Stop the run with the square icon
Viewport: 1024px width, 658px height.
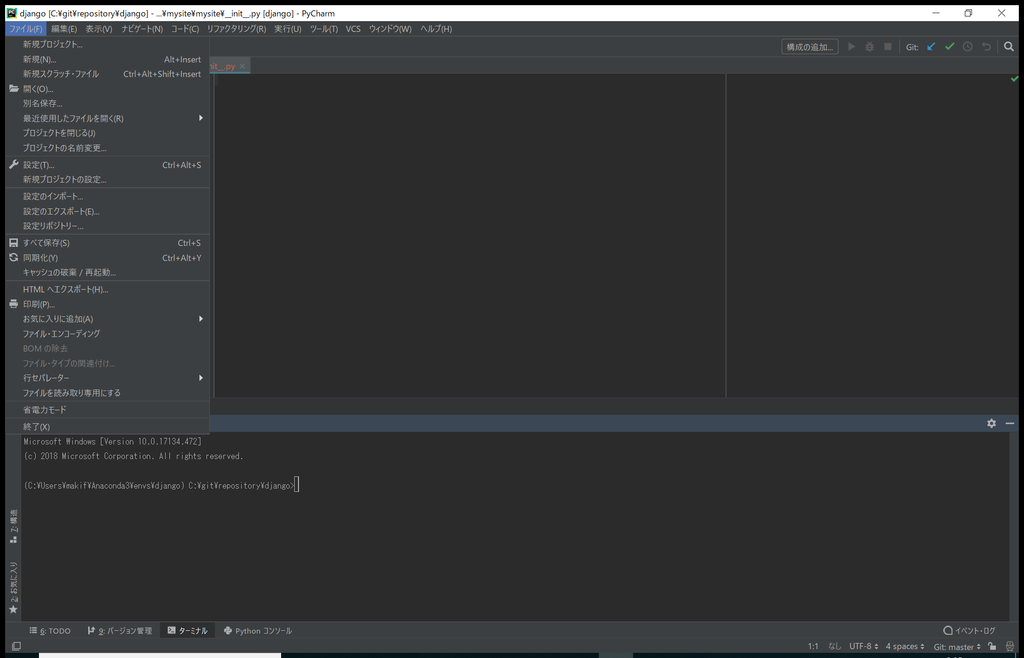pyautogui.click(x=888, y=47)
